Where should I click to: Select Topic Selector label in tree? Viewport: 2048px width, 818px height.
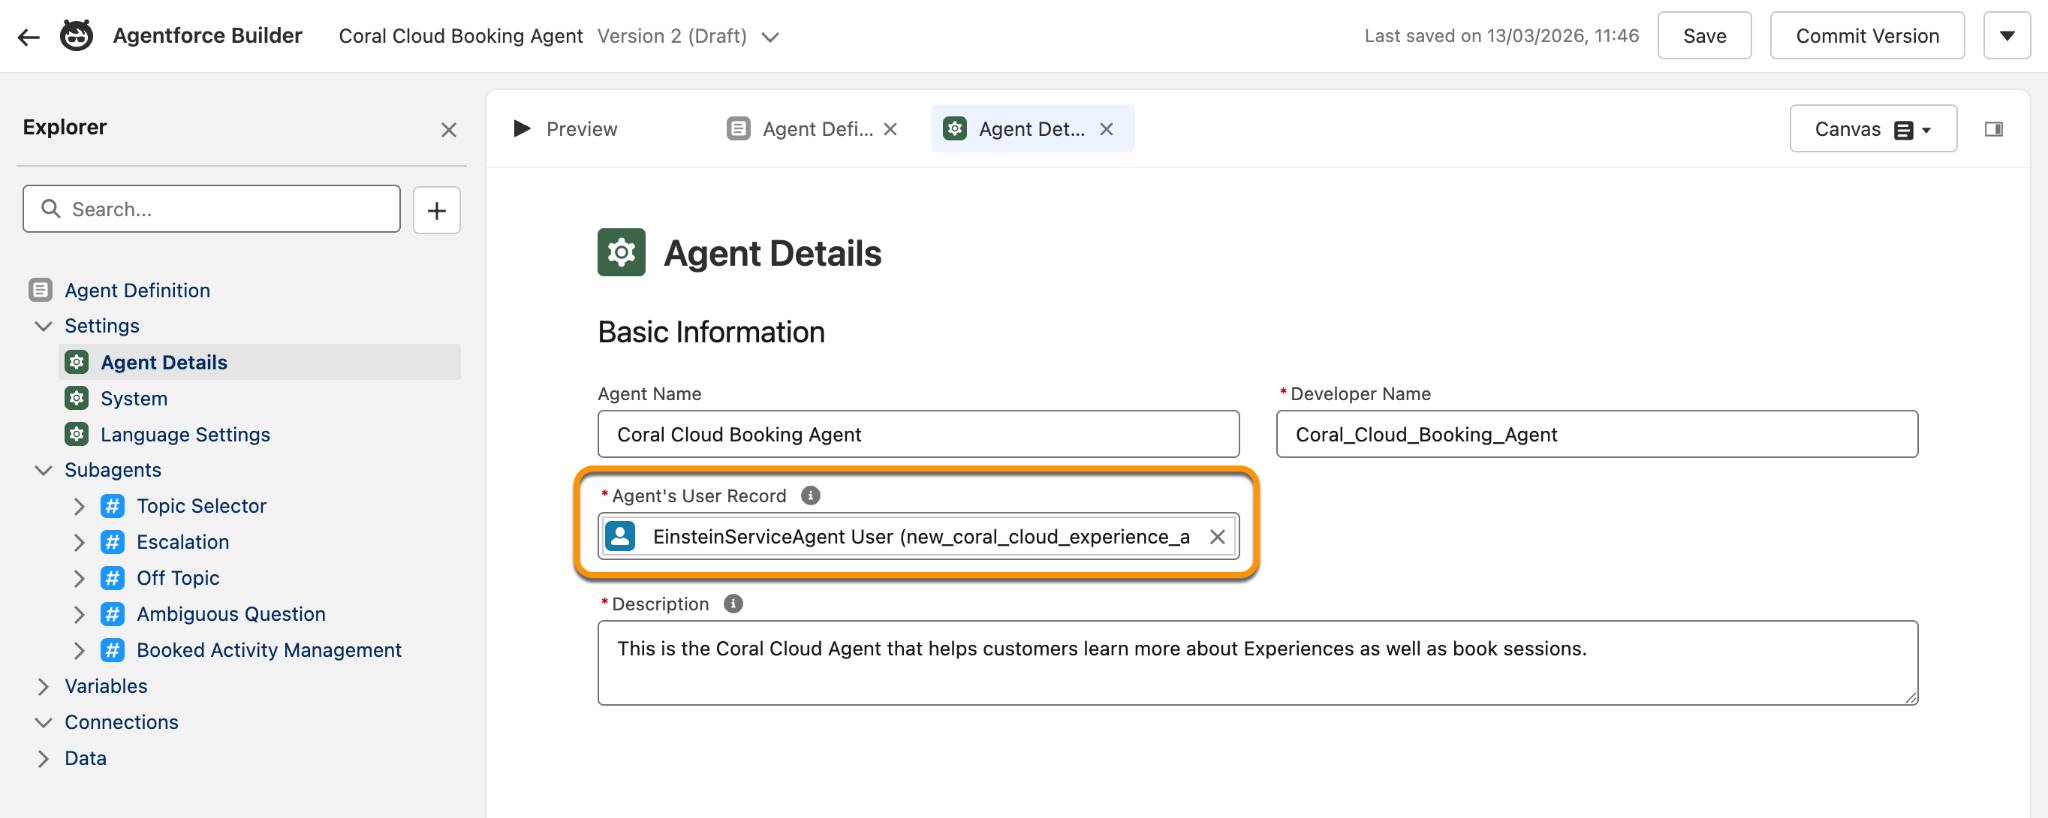202,506
